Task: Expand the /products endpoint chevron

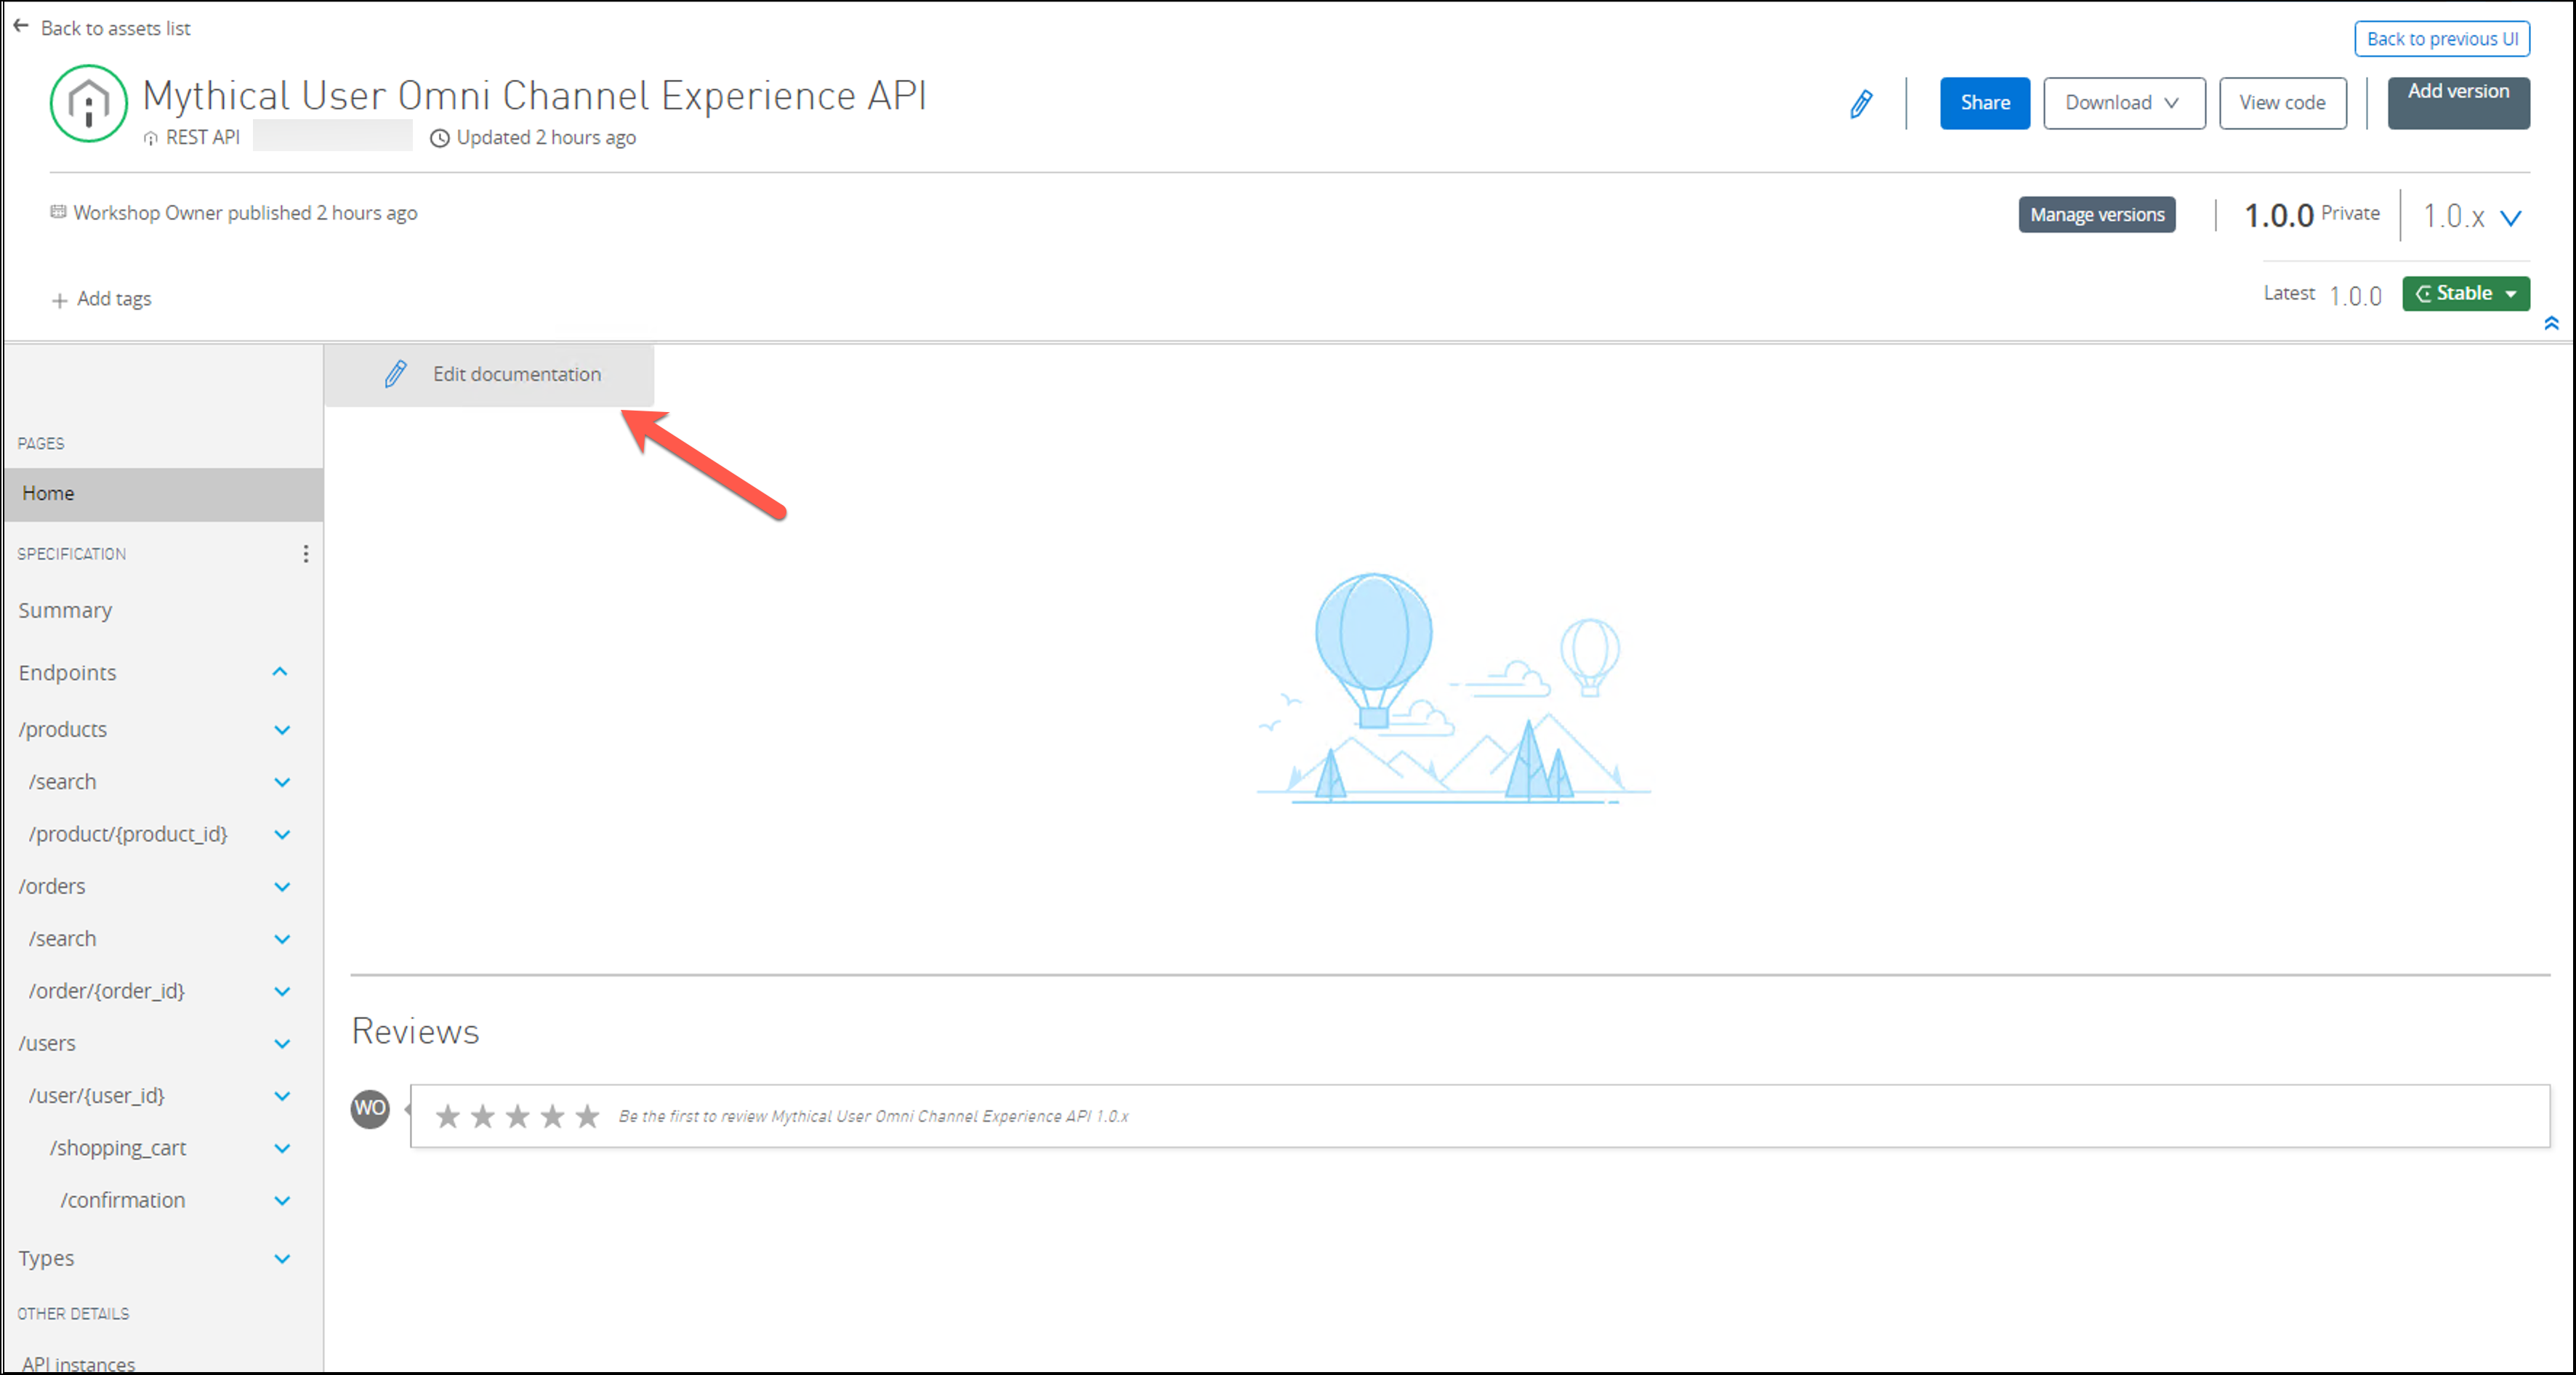Action: (x=282, y=730)
